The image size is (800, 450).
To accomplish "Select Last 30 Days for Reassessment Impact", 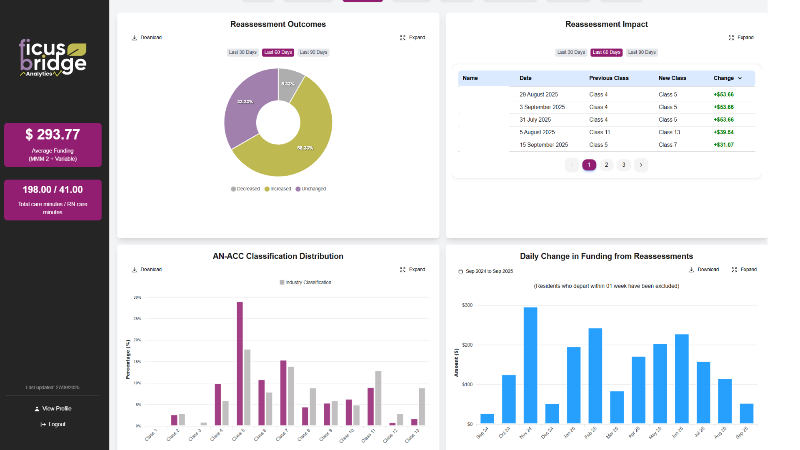I will tap(572, 52).
